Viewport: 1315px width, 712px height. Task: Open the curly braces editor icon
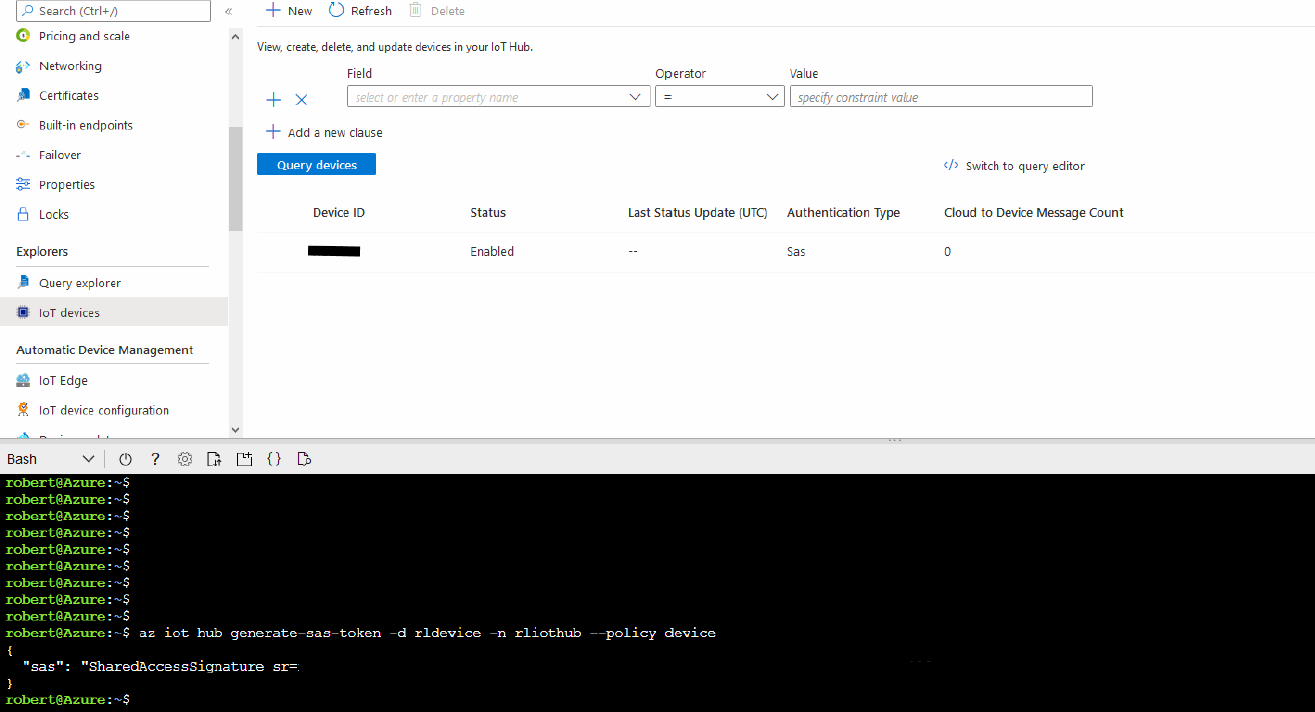tap(274, 459)
